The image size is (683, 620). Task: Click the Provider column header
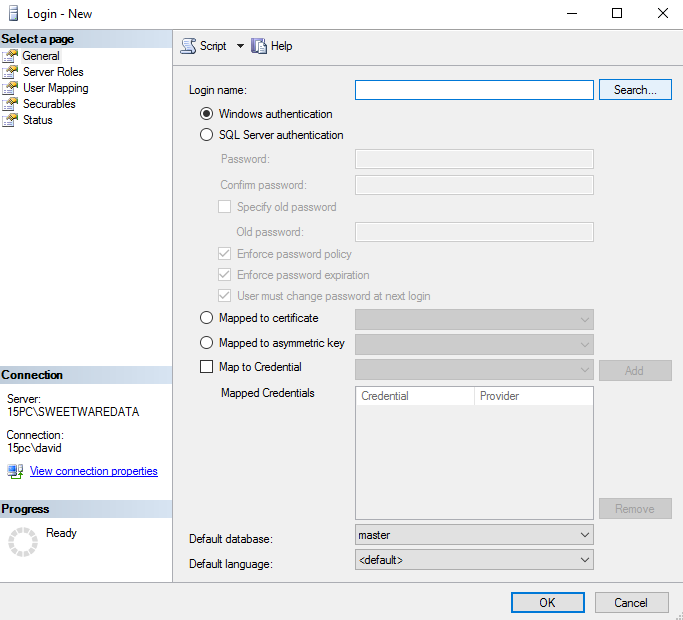(x=533, y=396)
